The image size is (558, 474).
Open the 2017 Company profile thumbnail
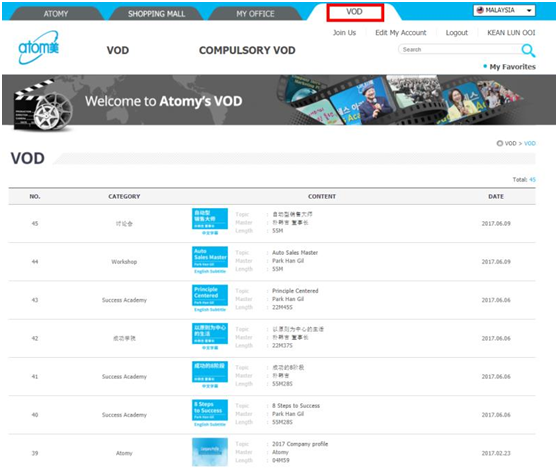pyautogui.click(x=210, y=452)
